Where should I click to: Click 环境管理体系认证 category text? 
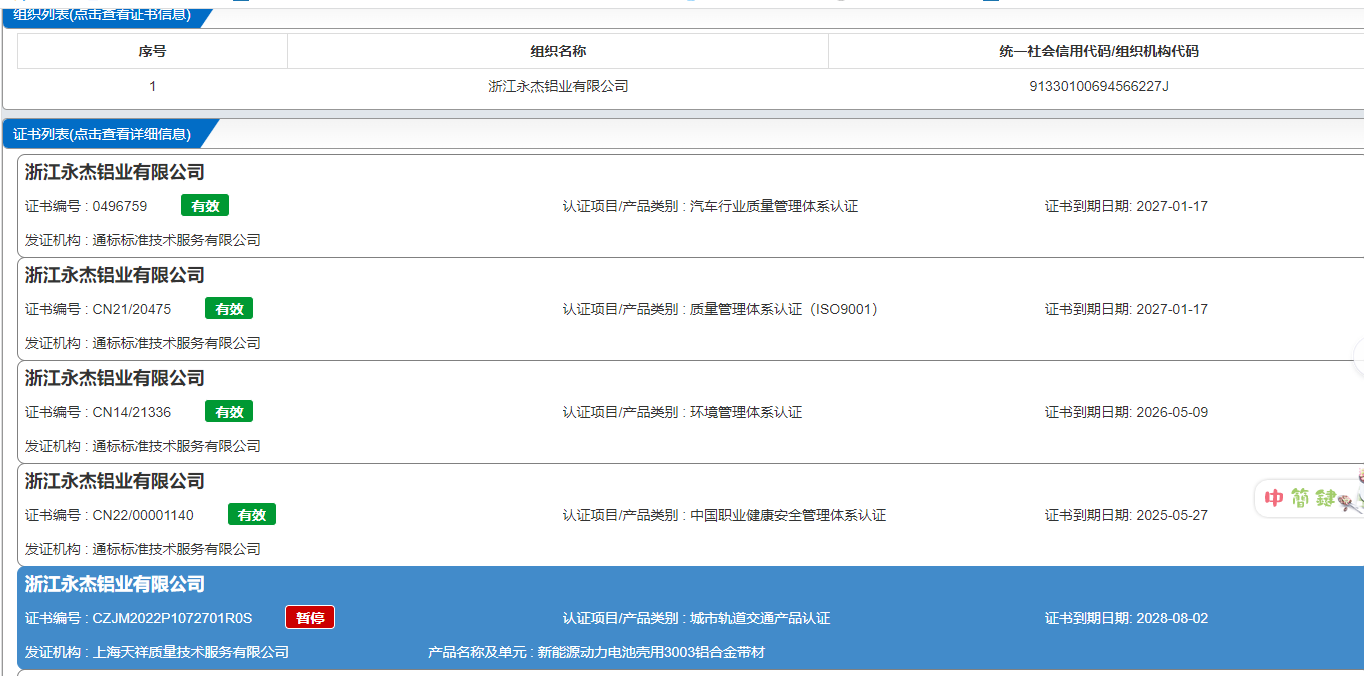pyautogui.click(x=746, y=412)
